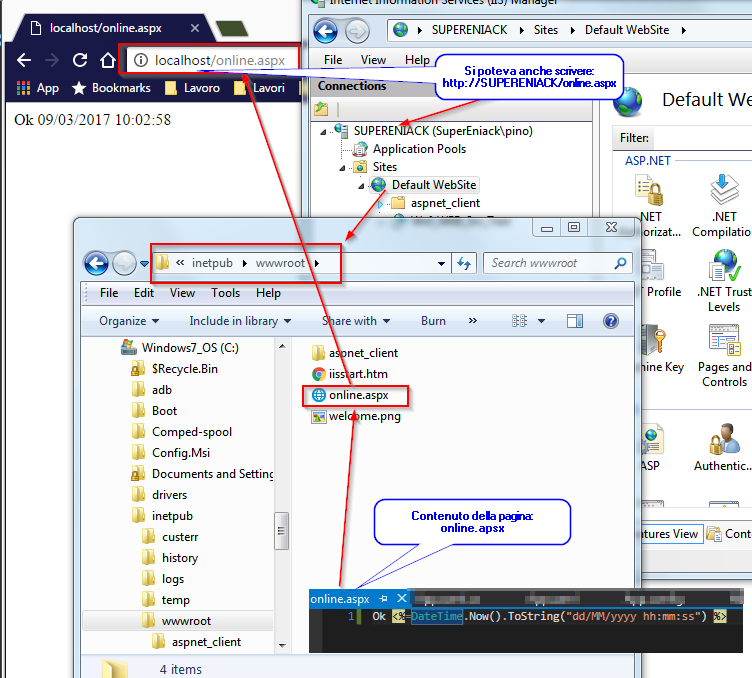Collapse the Sites tree node
Screen dimensions: 752x678
pos(342,168)
